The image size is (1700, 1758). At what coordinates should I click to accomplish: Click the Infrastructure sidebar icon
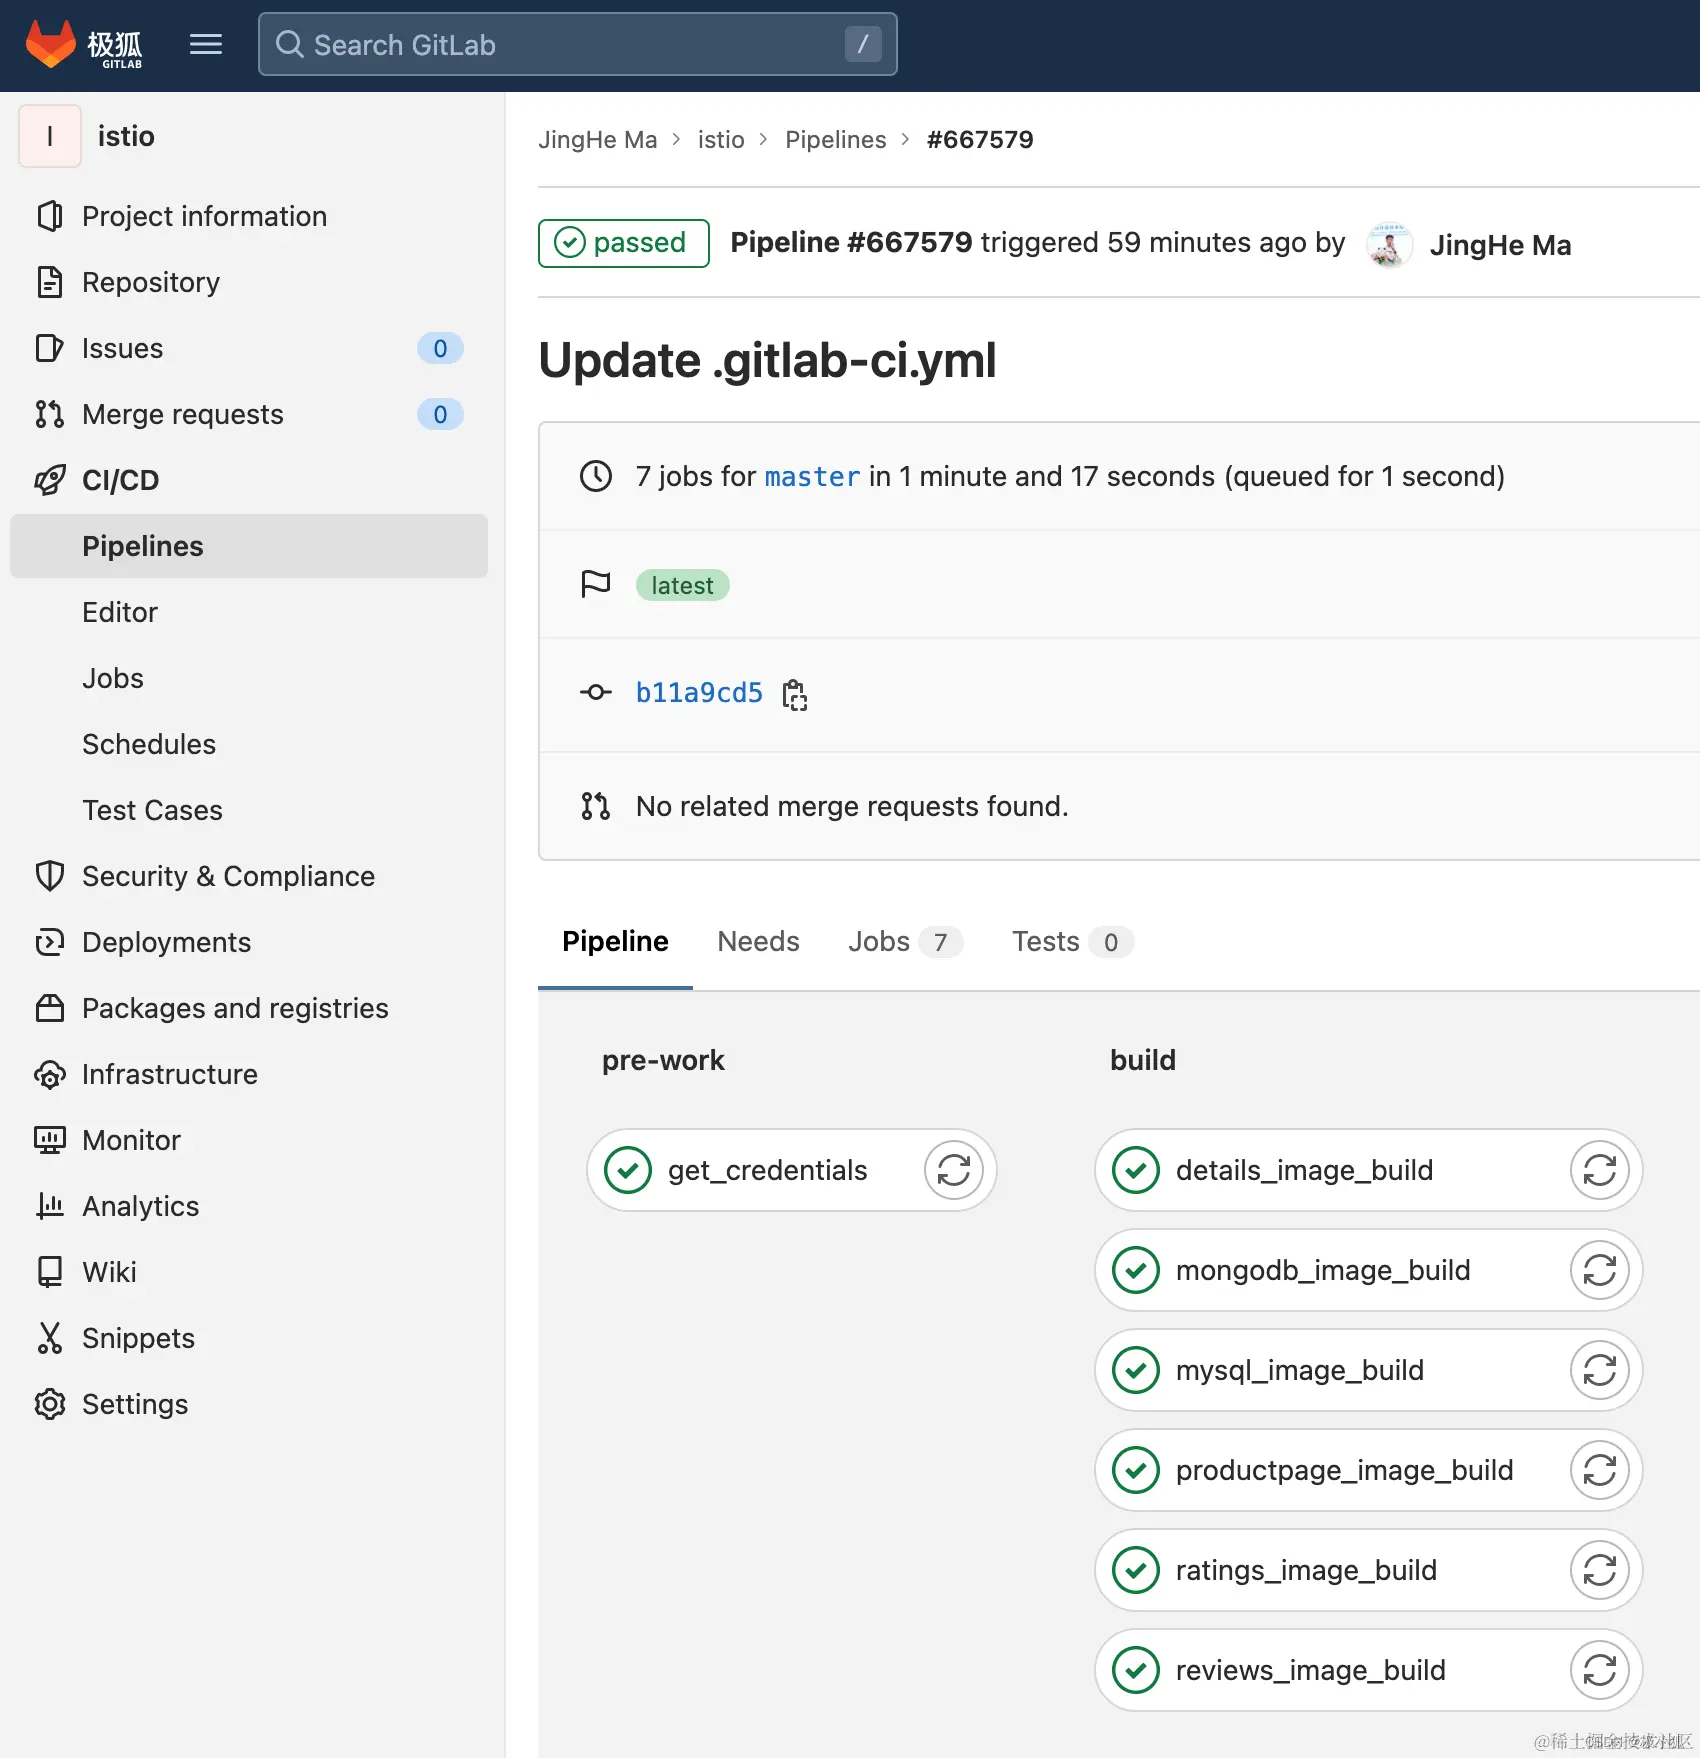[50, 1074]
